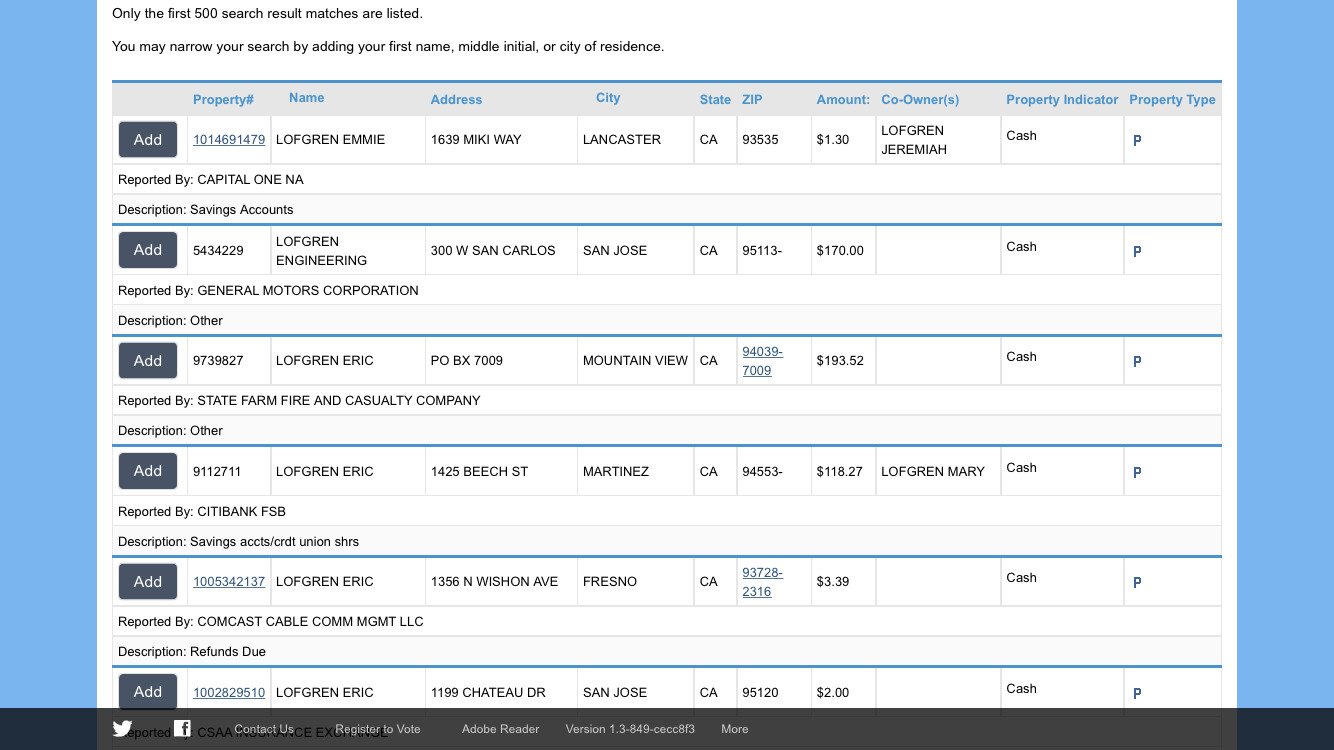
Task: Click Reported By: STATE FARM FIRE AND CASUALTY
Action: click(299, 401)
